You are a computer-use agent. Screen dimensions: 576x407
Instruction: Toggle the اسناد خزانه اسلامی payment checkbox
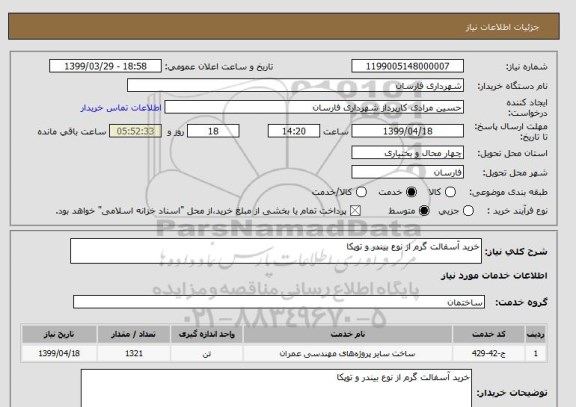tap(355, 211)
